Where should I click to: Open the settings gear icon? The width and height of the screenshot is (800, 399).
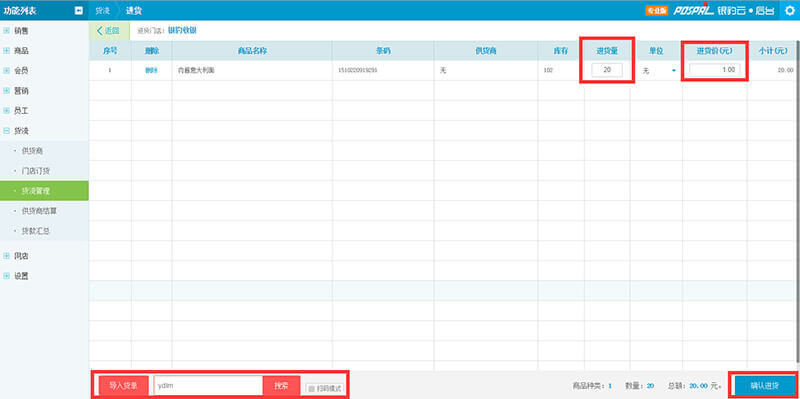point(790,10)
